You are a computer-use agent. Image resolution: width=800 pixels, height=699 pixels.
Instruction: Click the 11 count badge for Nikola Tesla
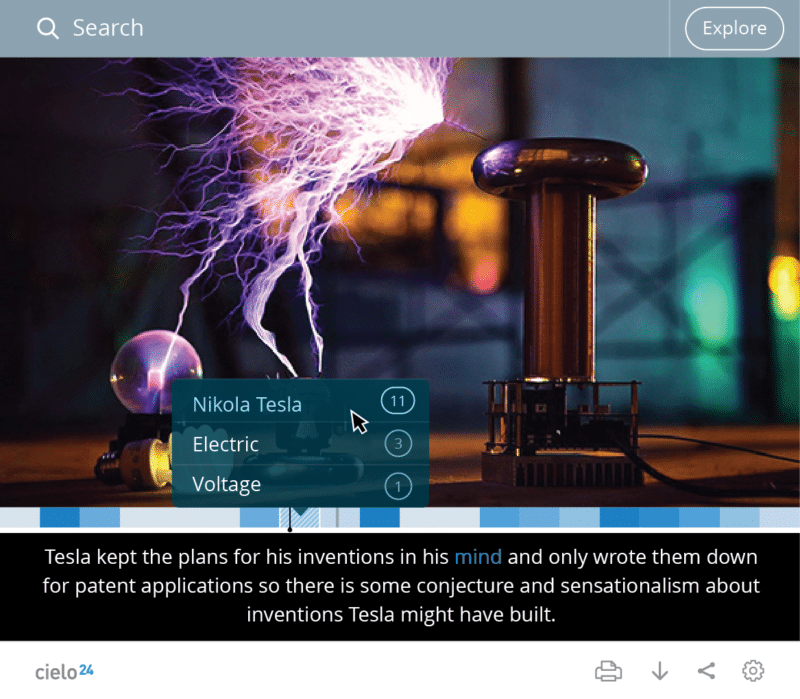(x=398, y=401)
